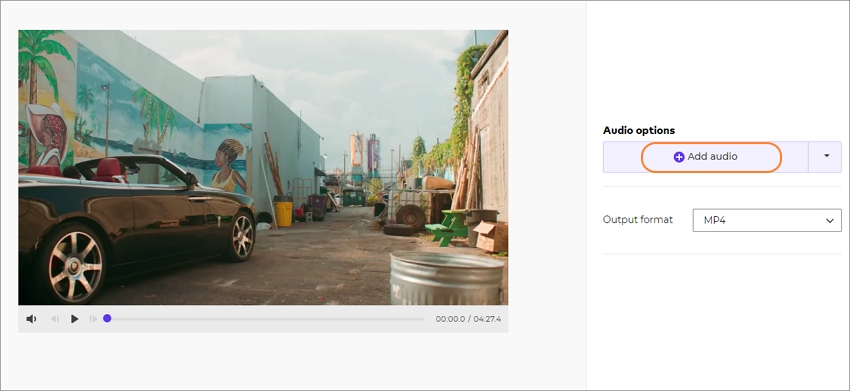Click the Add audio button

click(705, 157)
